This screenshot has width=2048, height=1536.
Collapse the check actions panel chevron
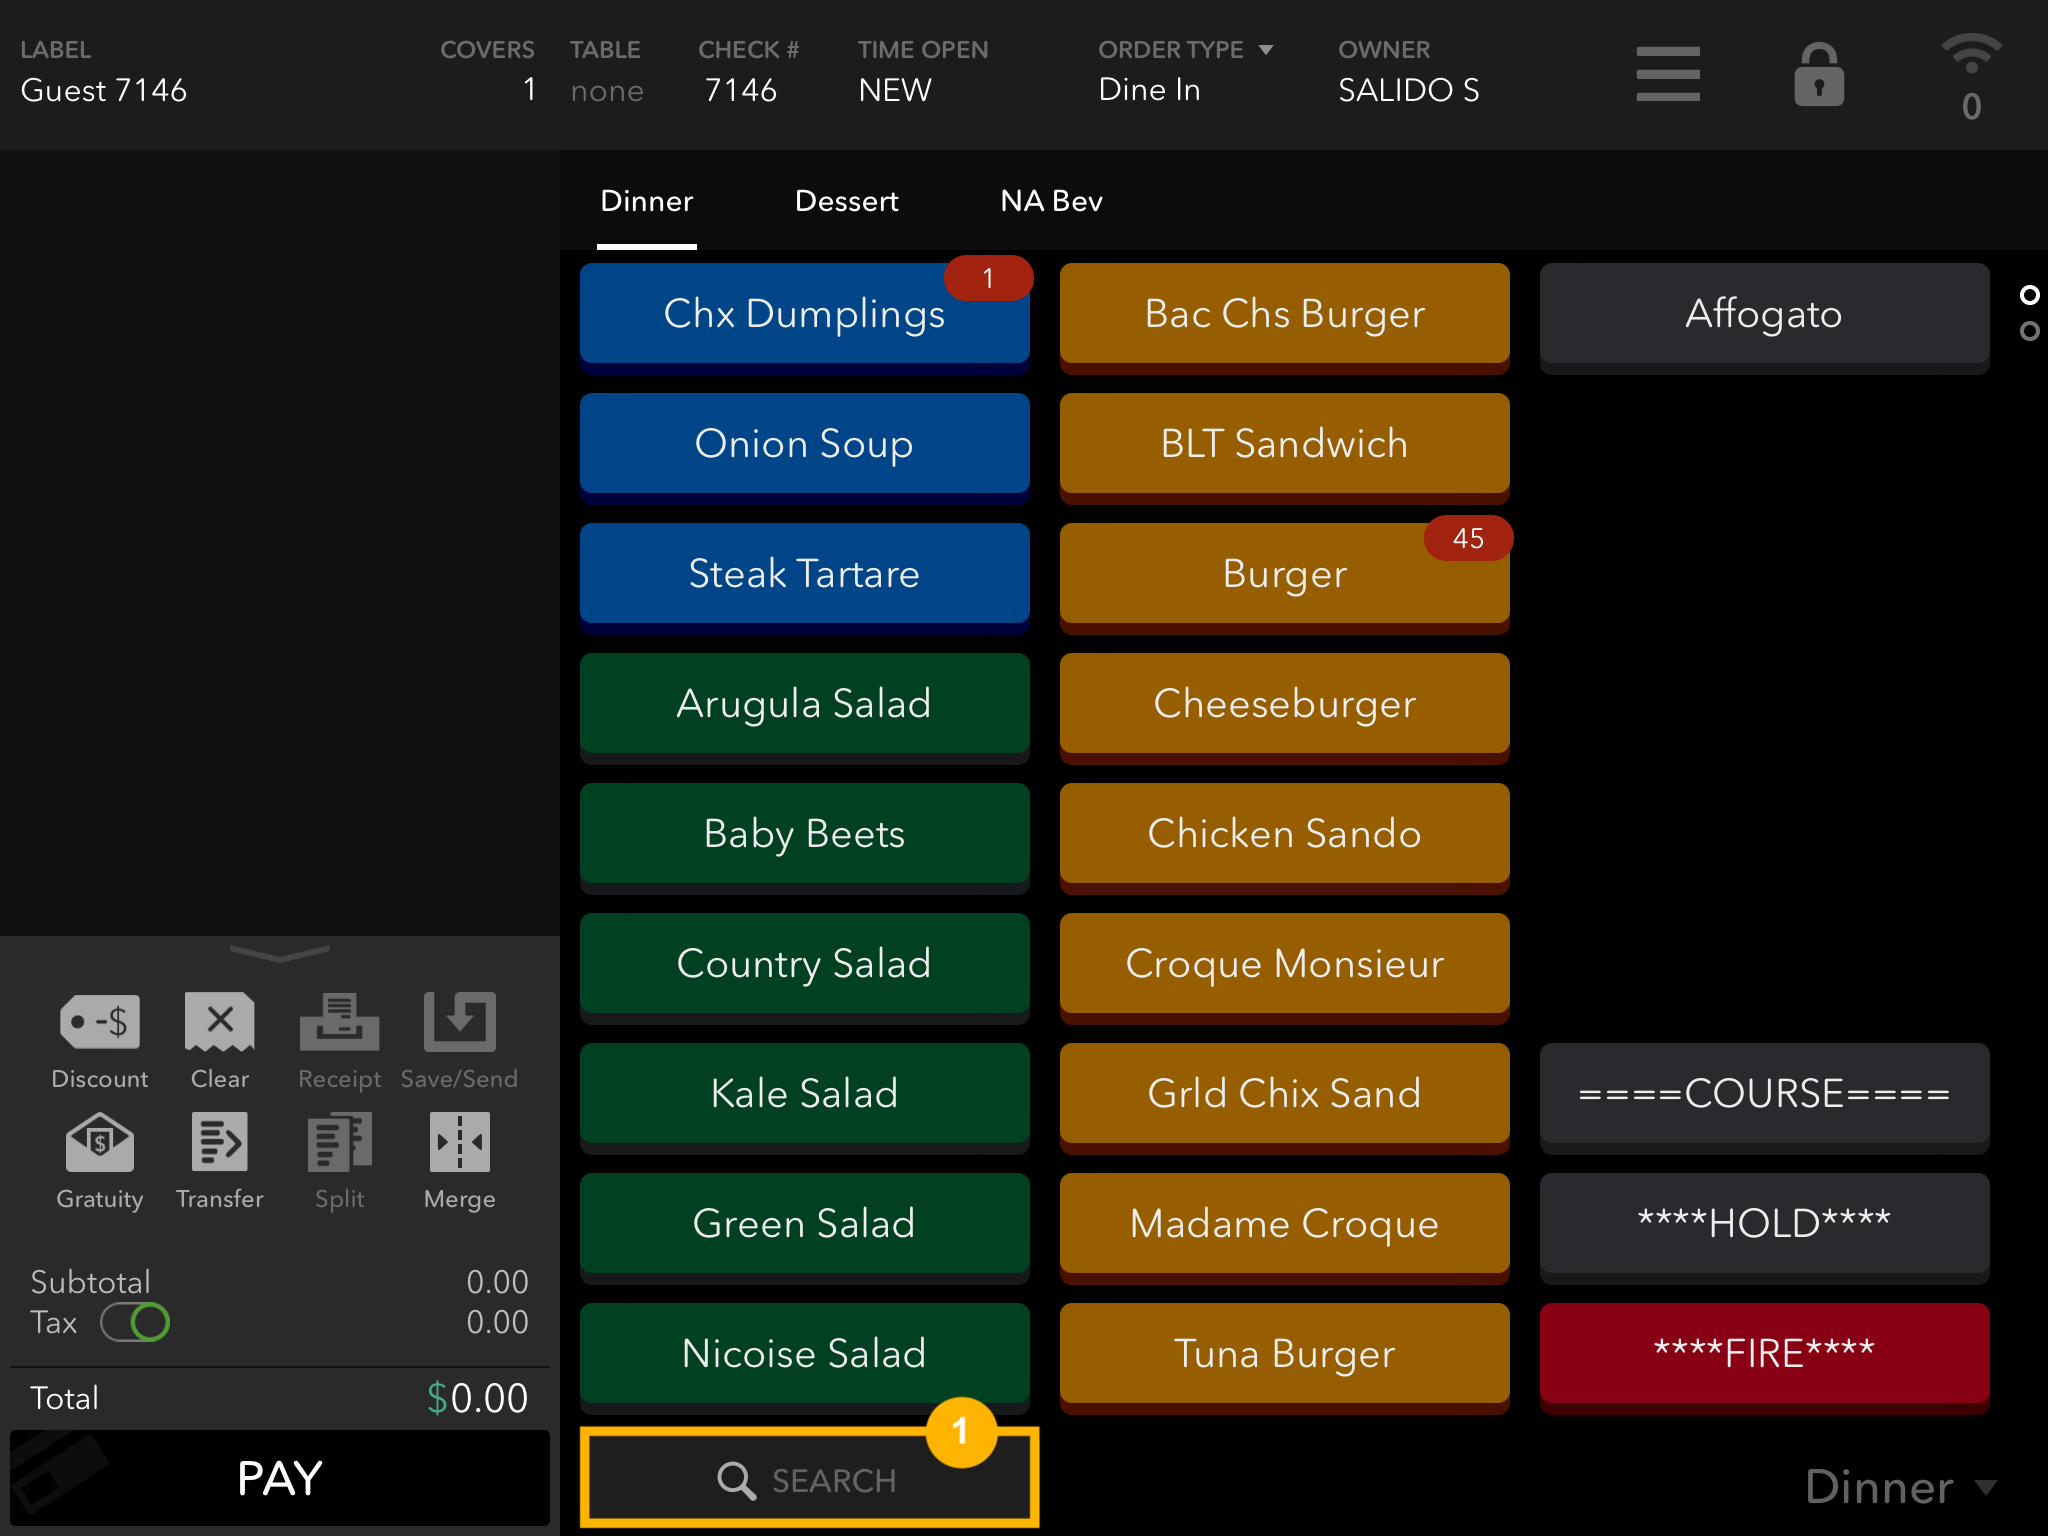point(280,953)
